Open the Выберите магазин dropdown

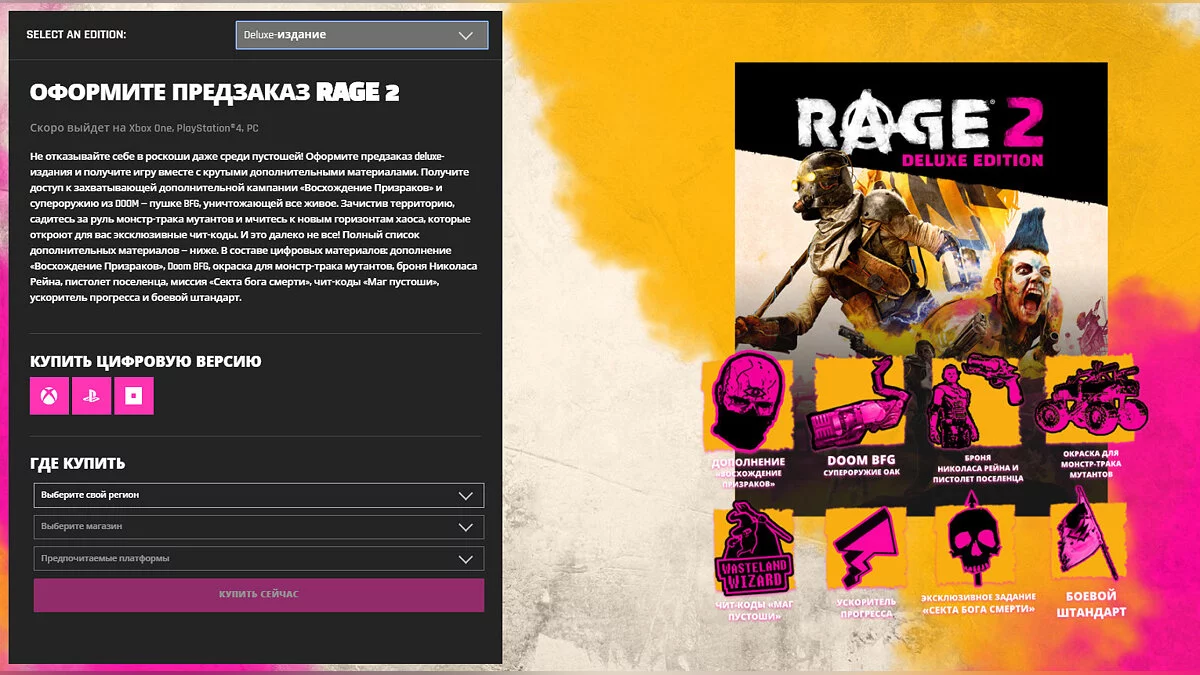pos(259,527)
